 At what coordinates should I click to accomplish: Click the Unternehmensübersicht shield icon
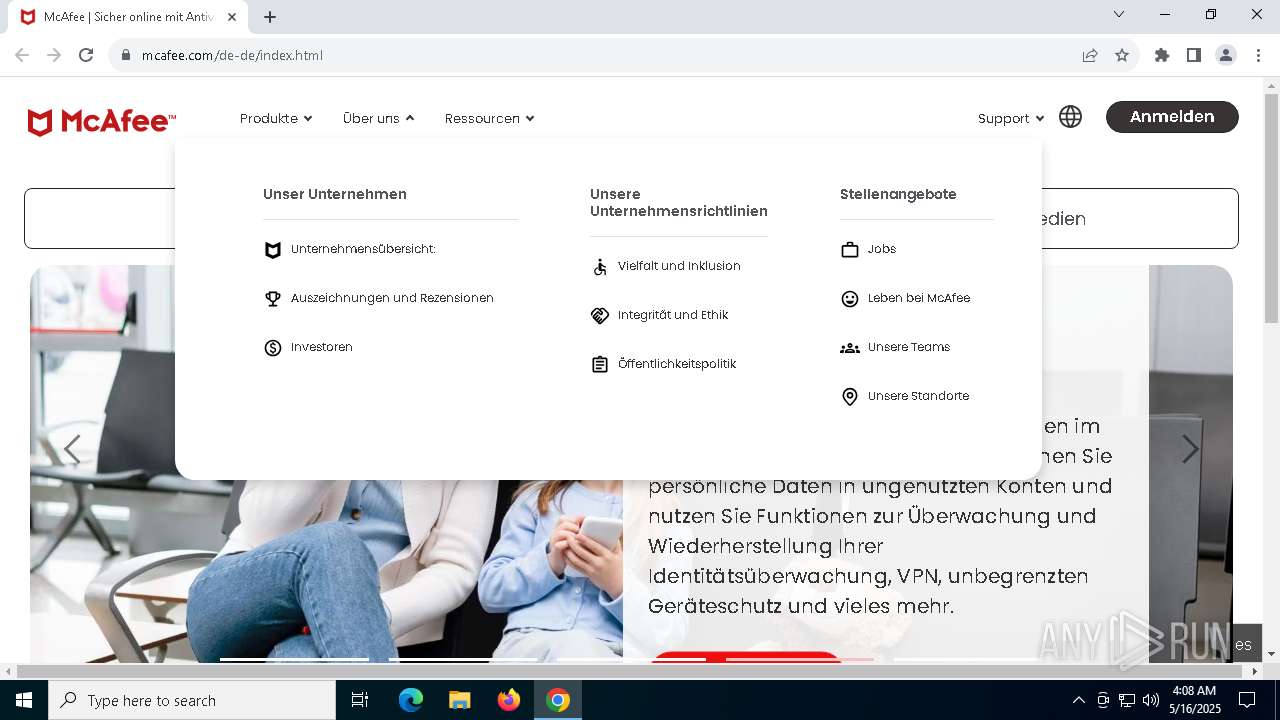coord(272,250)
